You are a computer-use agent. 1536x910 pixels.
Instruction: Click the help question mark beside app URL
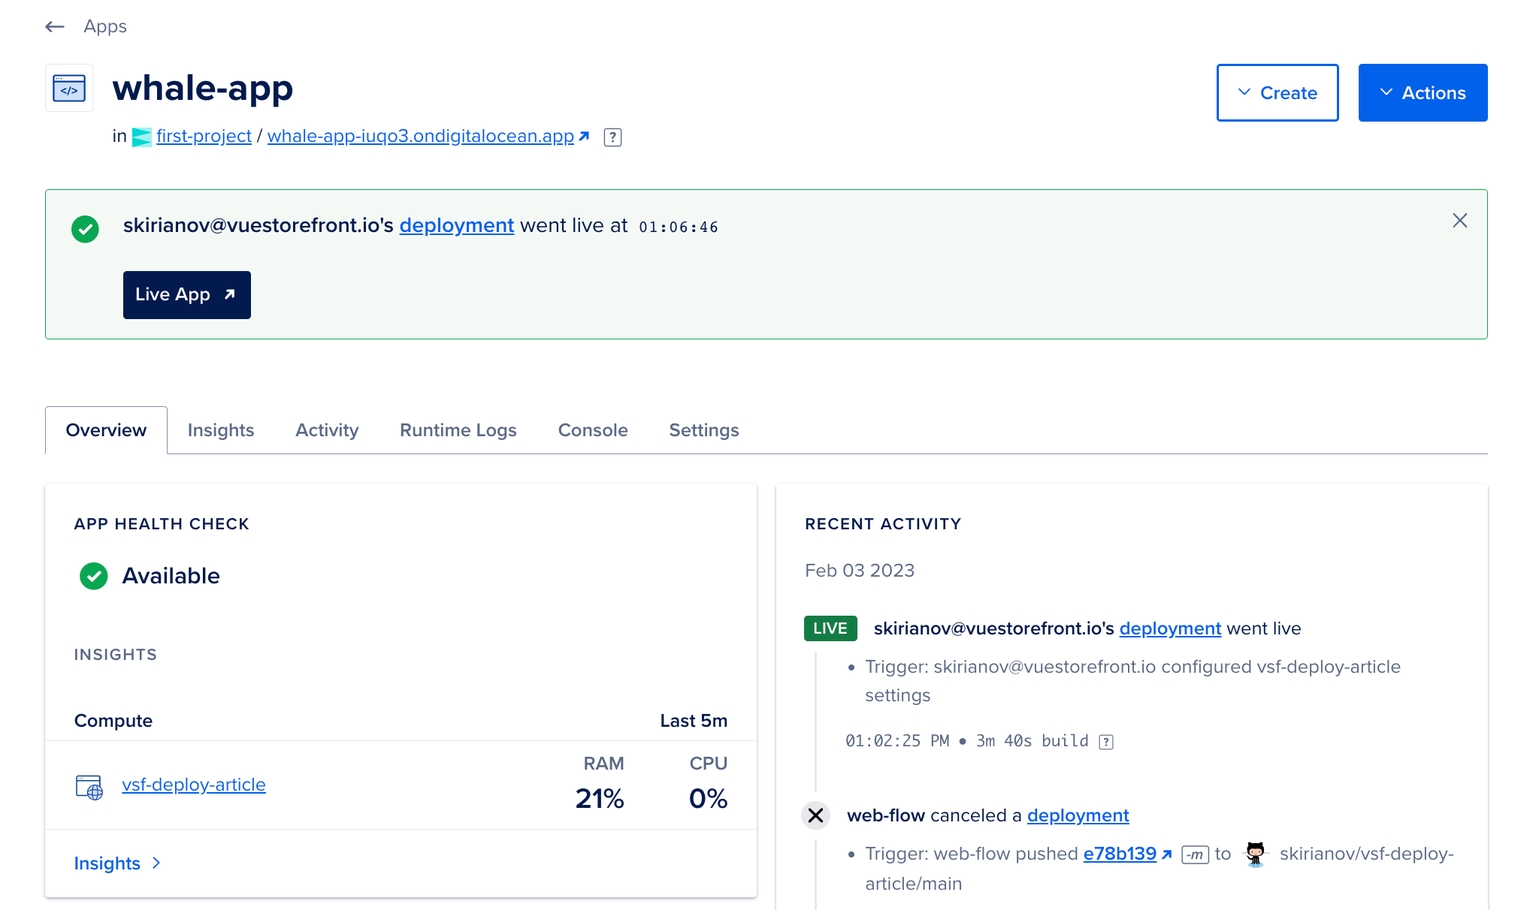[x=613, y=138]
